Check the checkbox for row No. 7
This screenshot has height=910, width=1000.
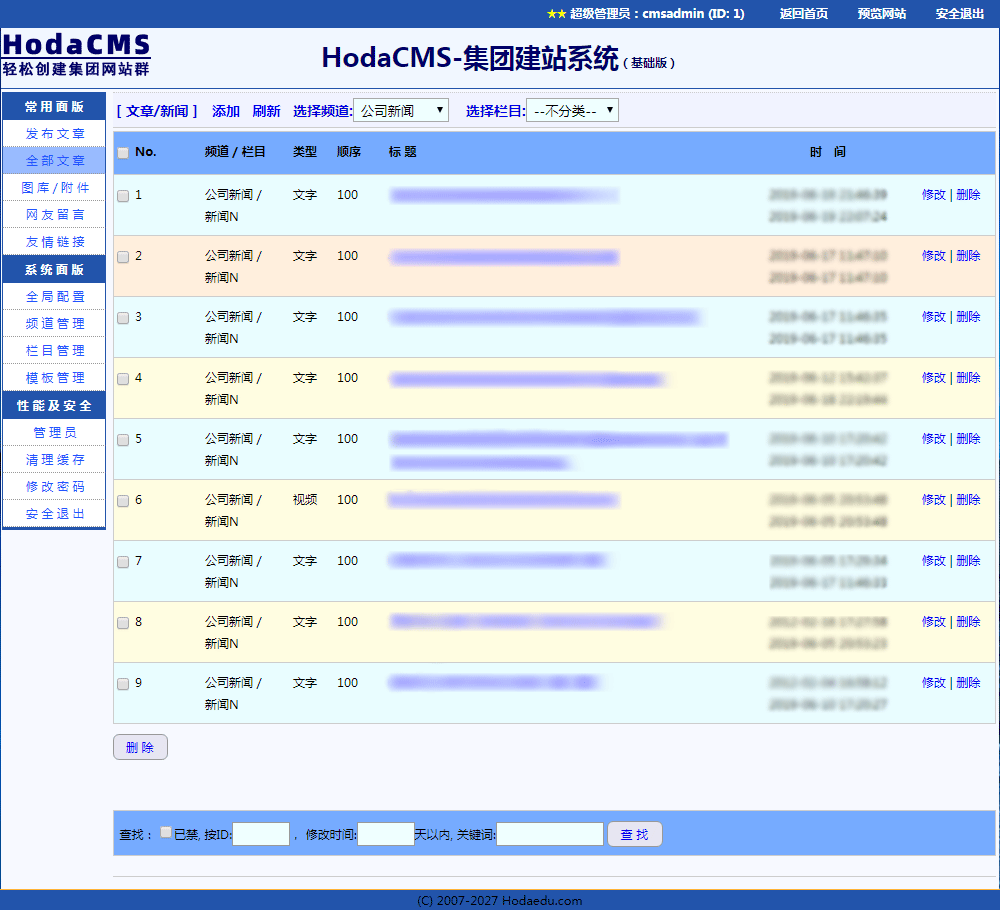[123, 562]
